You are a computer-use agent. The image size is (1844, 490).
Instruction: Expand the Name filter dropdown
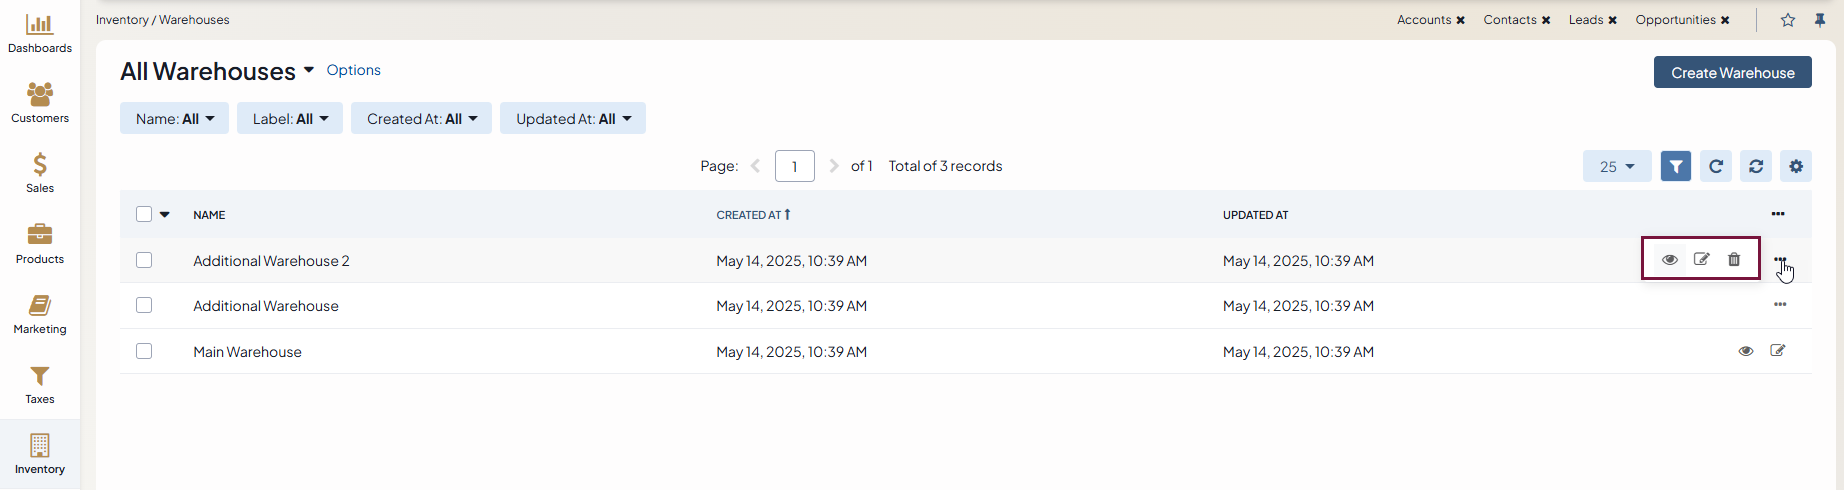click(x=174, y=118)
